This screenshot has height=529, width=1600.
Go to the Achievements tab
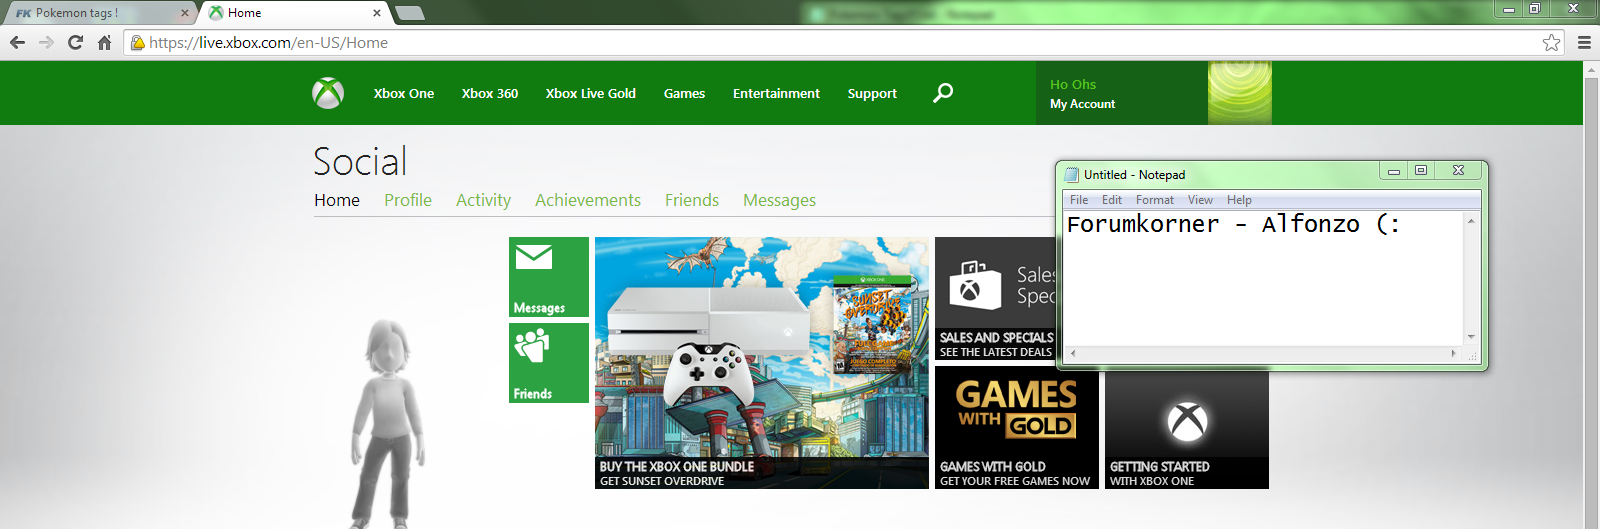(x=588, y=200)
